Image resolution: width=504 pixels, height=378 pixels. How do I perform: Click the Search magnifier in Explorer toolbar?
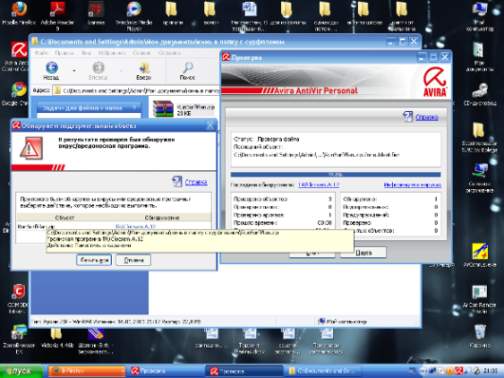pyautogui.click(x=187, y=71)
